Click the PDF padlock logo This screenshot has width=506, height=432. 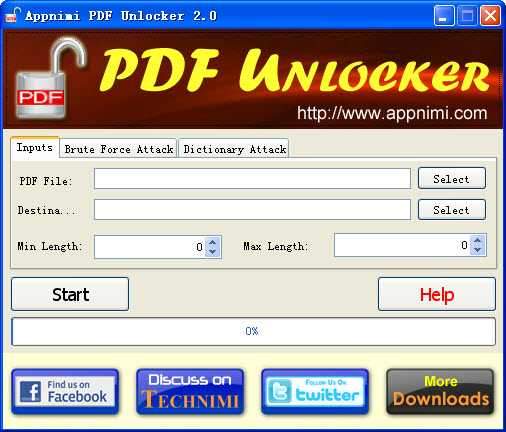coord(50,78)
